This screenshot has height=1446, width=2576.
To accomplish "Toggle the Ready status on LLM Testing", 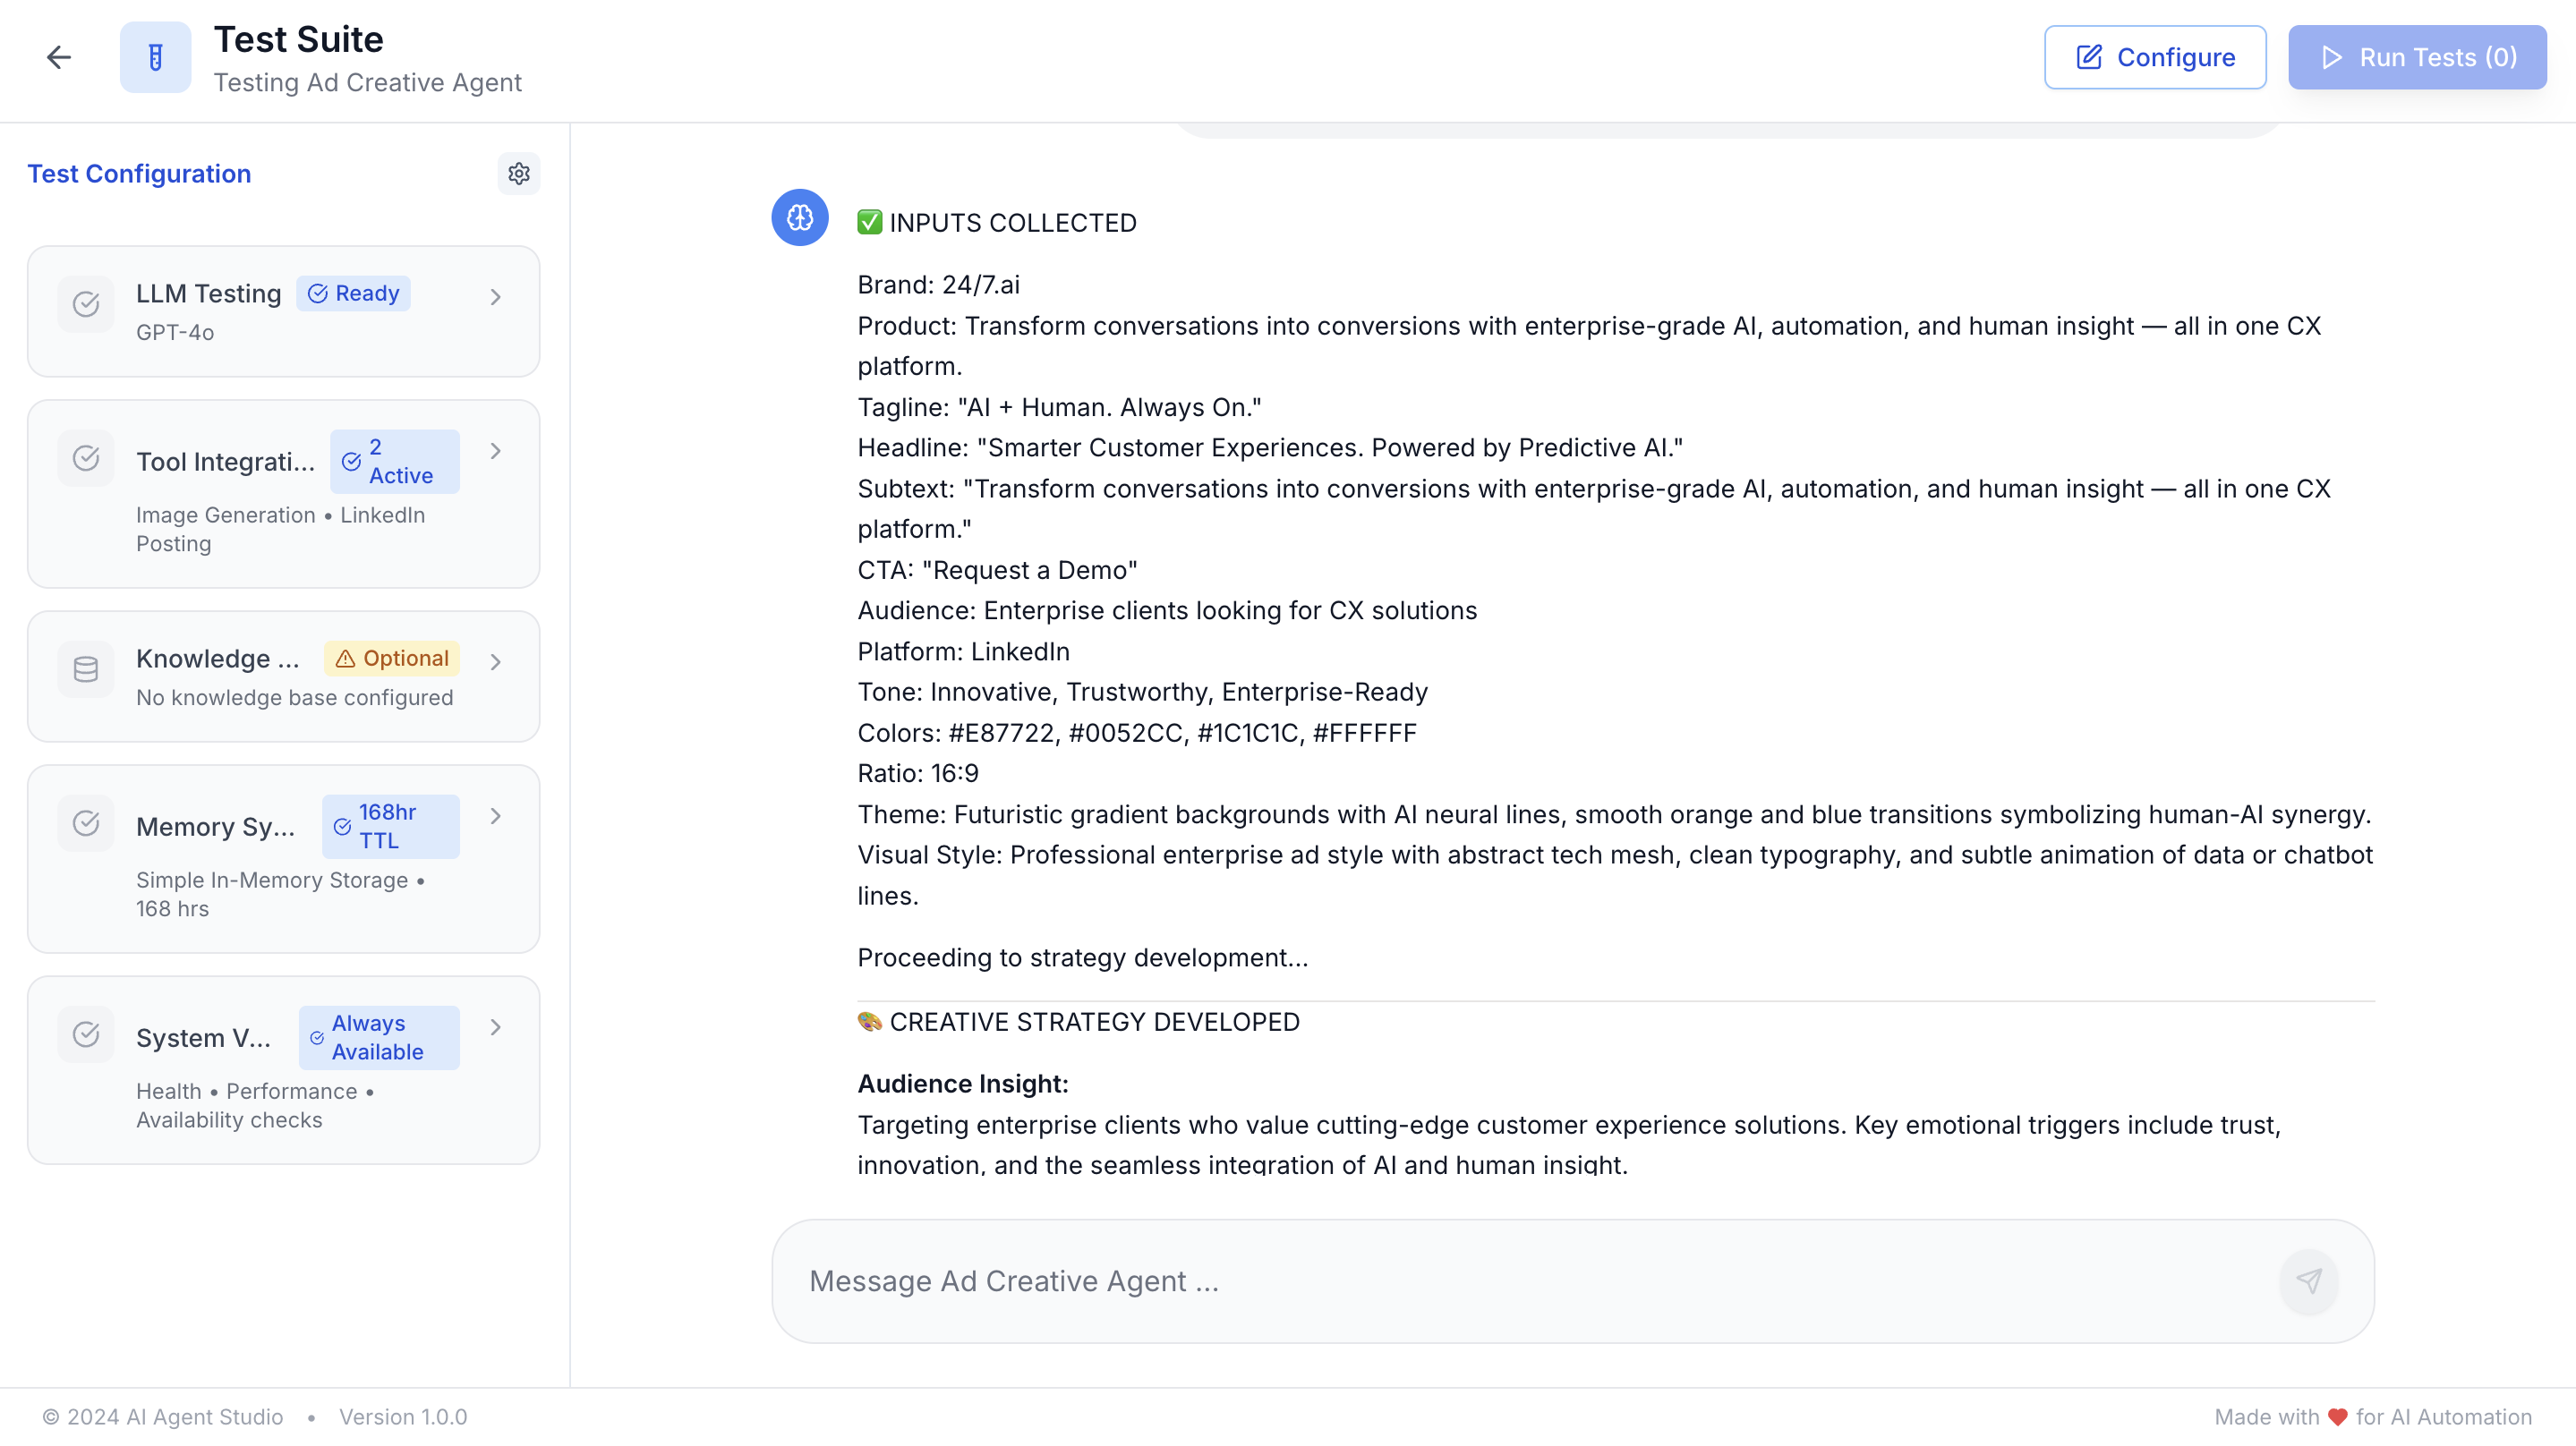I will (x=353, y=293).
